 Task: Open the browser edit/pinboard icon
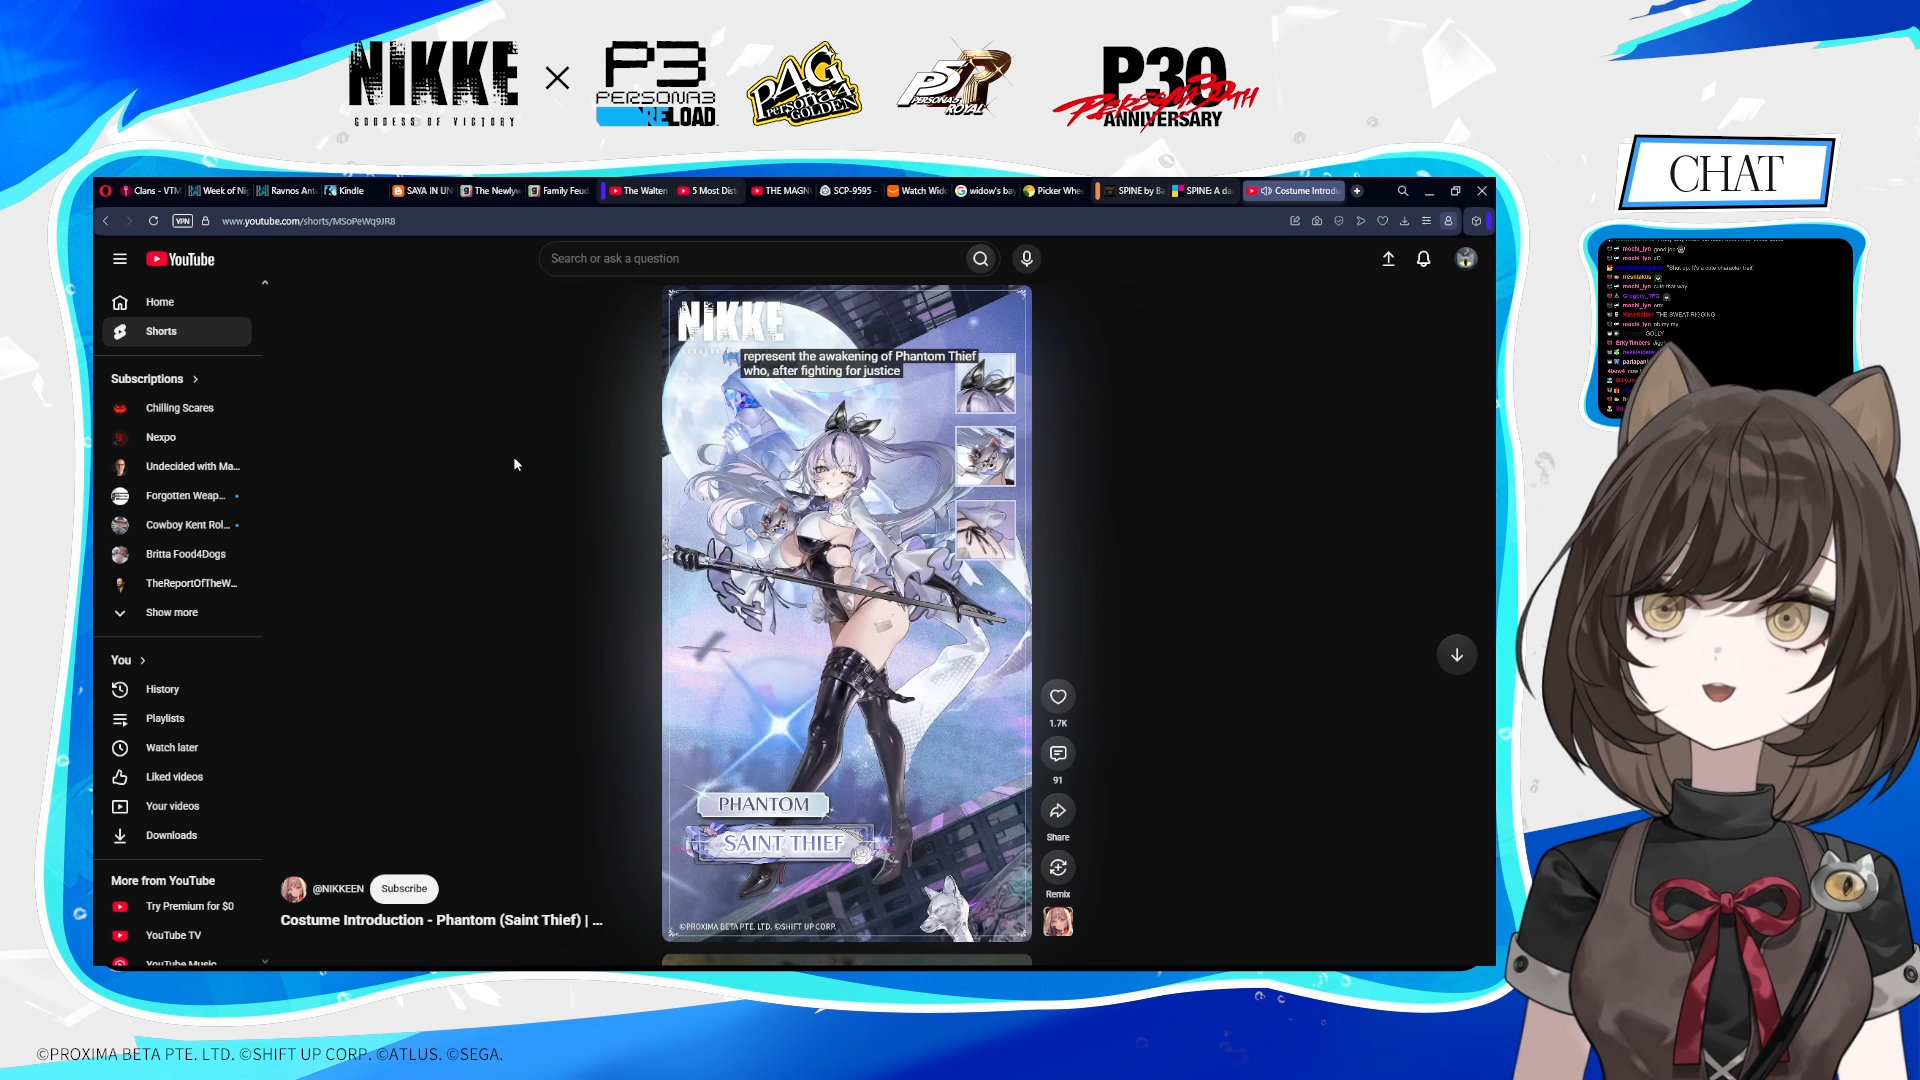pos(1295,221)
